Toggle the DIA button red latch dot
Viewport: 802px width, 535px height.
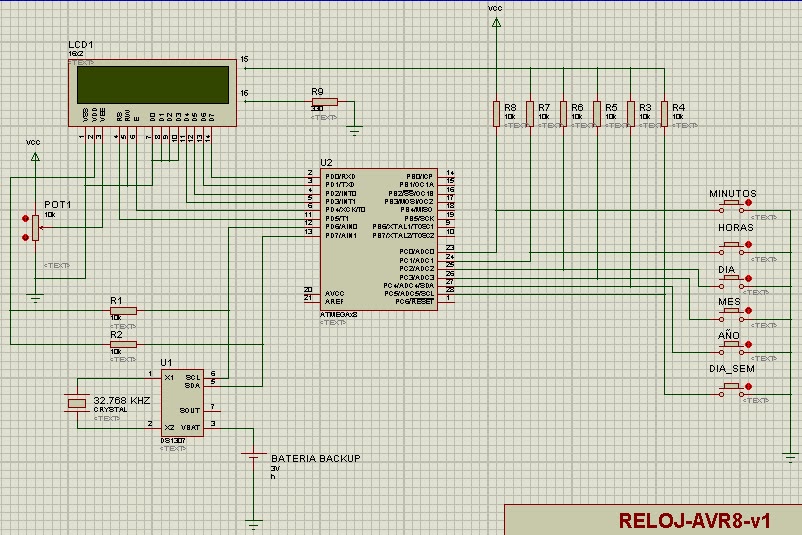749,278
